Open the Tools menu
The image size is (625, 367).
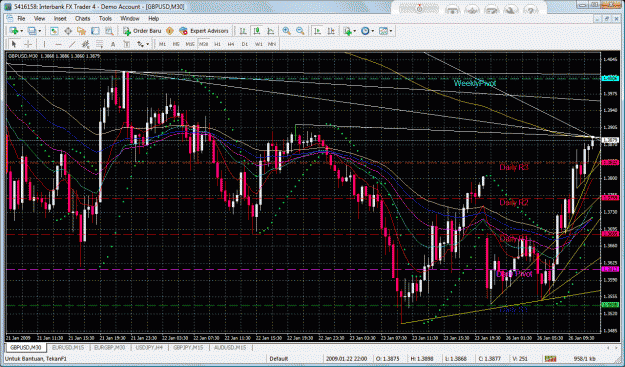click(105, 18)
